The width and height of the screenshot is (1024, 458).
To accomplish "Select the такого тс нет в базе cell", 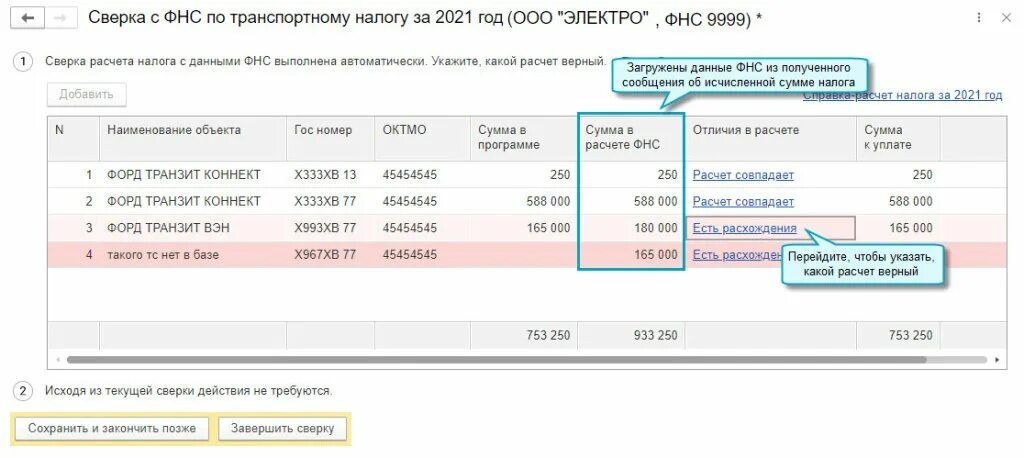I will coord(193,255).
